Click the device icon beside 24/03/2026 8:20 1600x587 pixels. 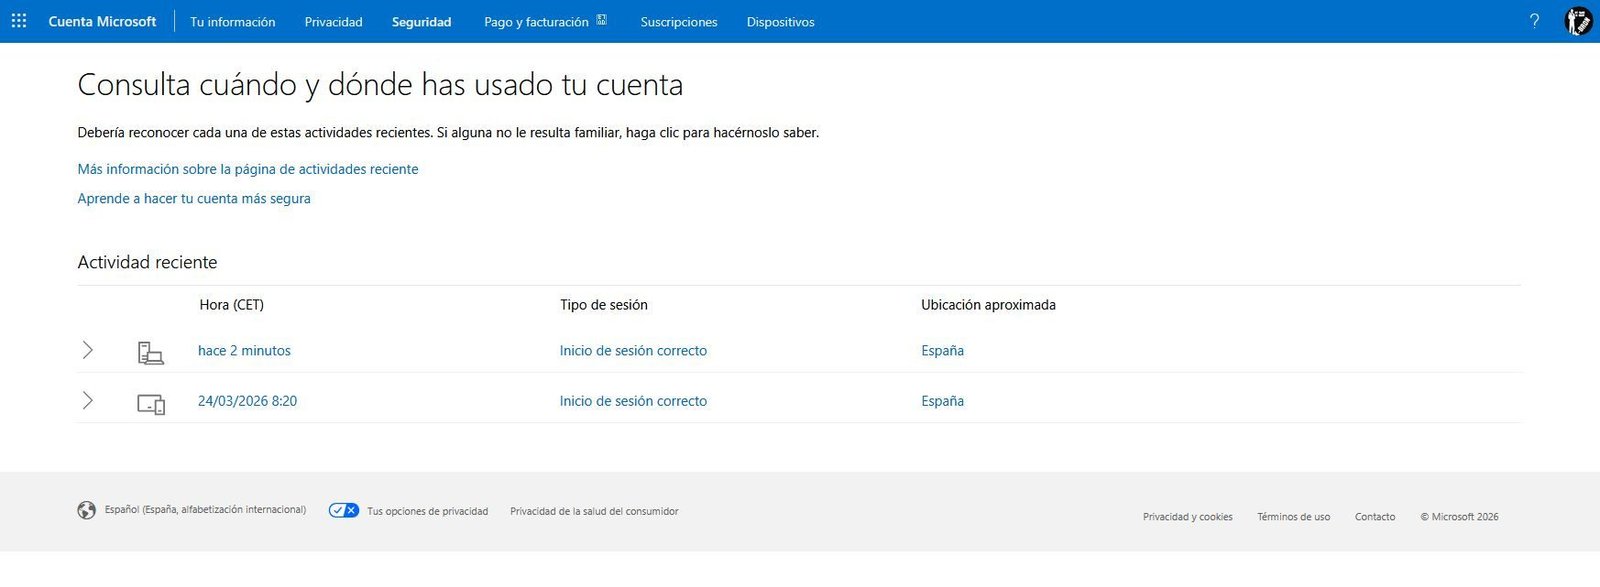point(151,404)
